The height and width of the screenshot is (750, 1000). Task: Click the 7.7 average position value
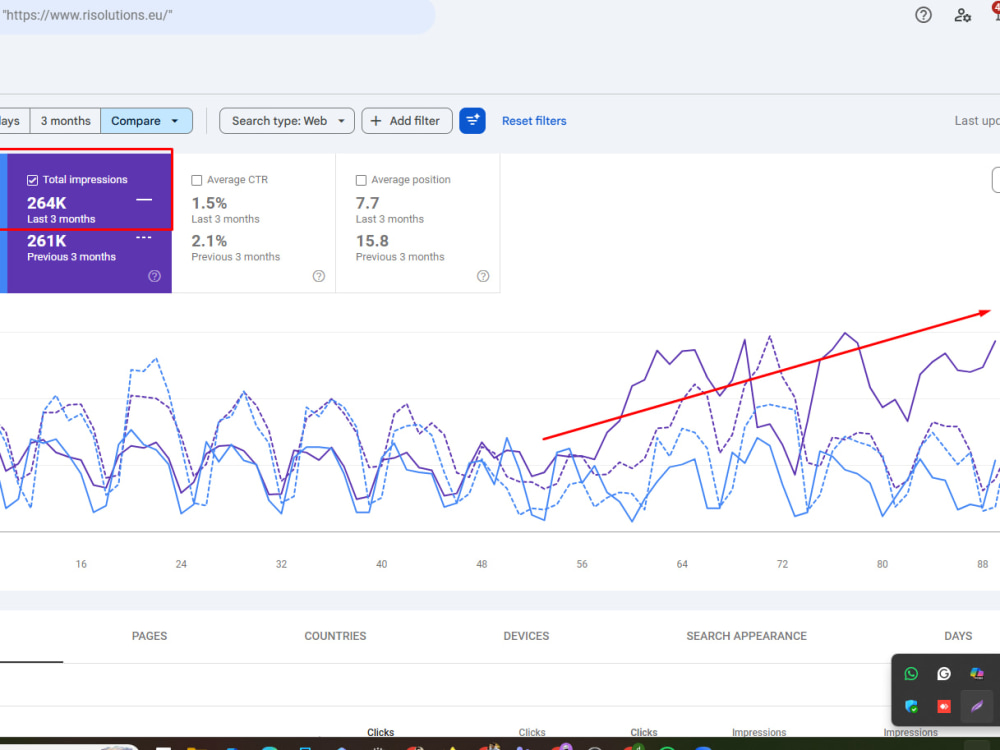click(367, 203)
